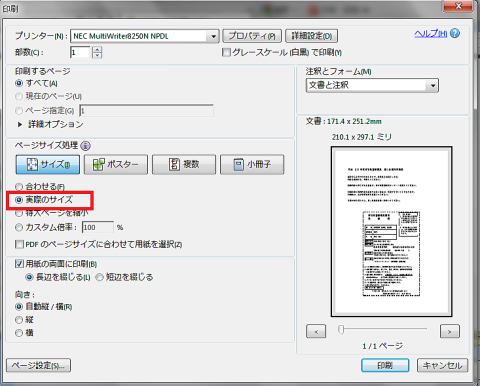Click the custom scale percentage field
Viewport: 480px width, 386px height.
click(98, 227)
